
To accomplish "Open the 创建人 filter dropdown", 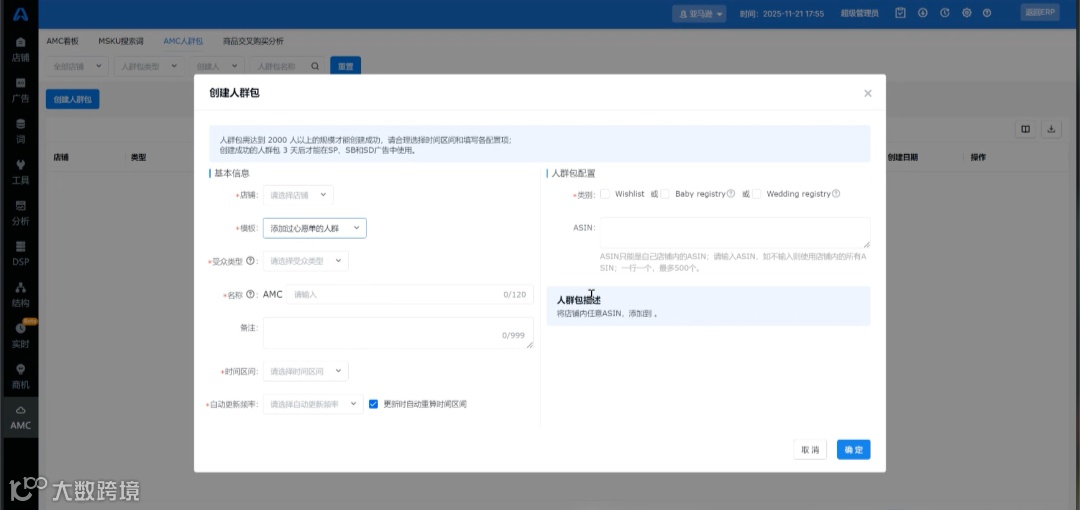I will coord(216,66).
